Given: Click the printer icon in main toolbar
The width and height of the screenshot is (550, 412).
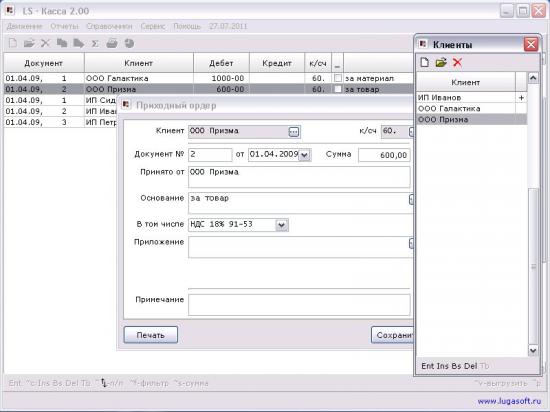Looking at the screenshot, I should click(112, 43).
